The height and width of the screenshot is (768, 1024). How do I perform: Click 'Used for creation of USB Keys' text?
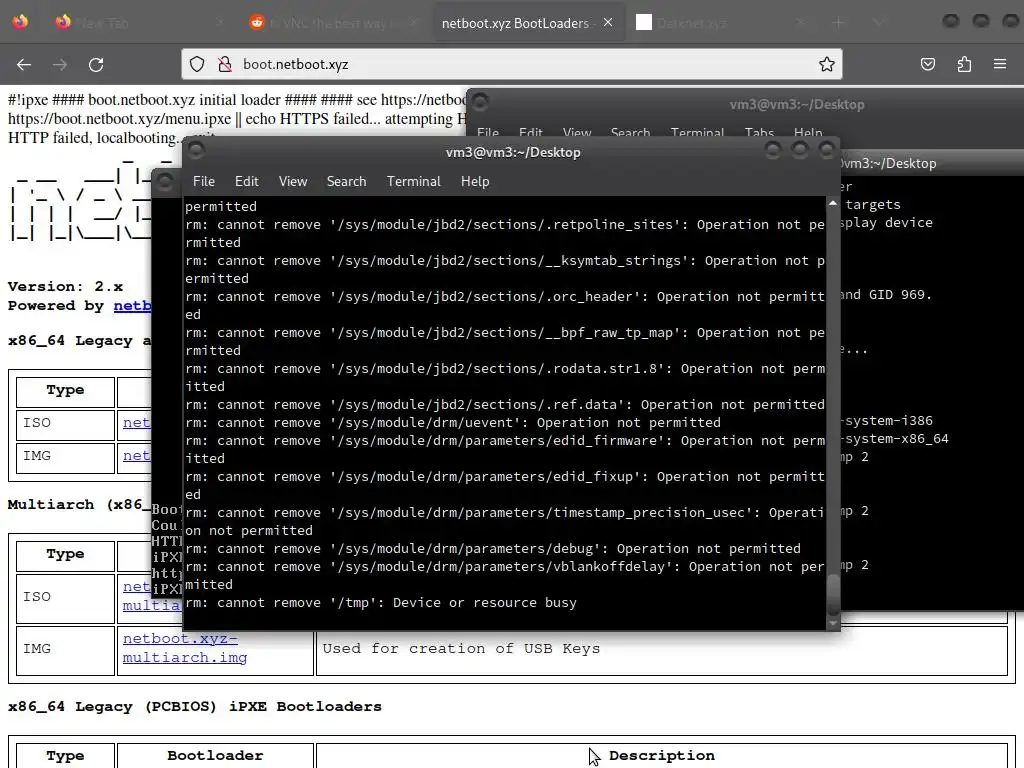[x=461, y=648]
